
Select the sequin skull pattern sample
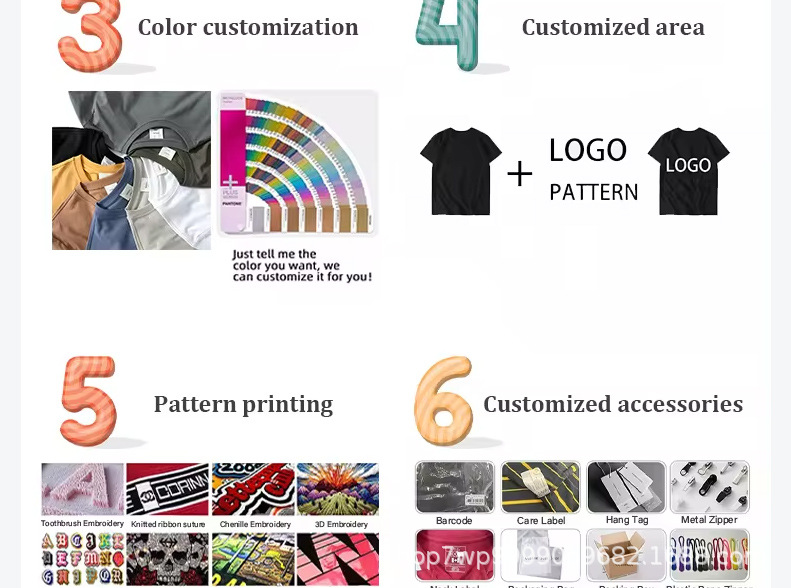[x=167, y=559]
